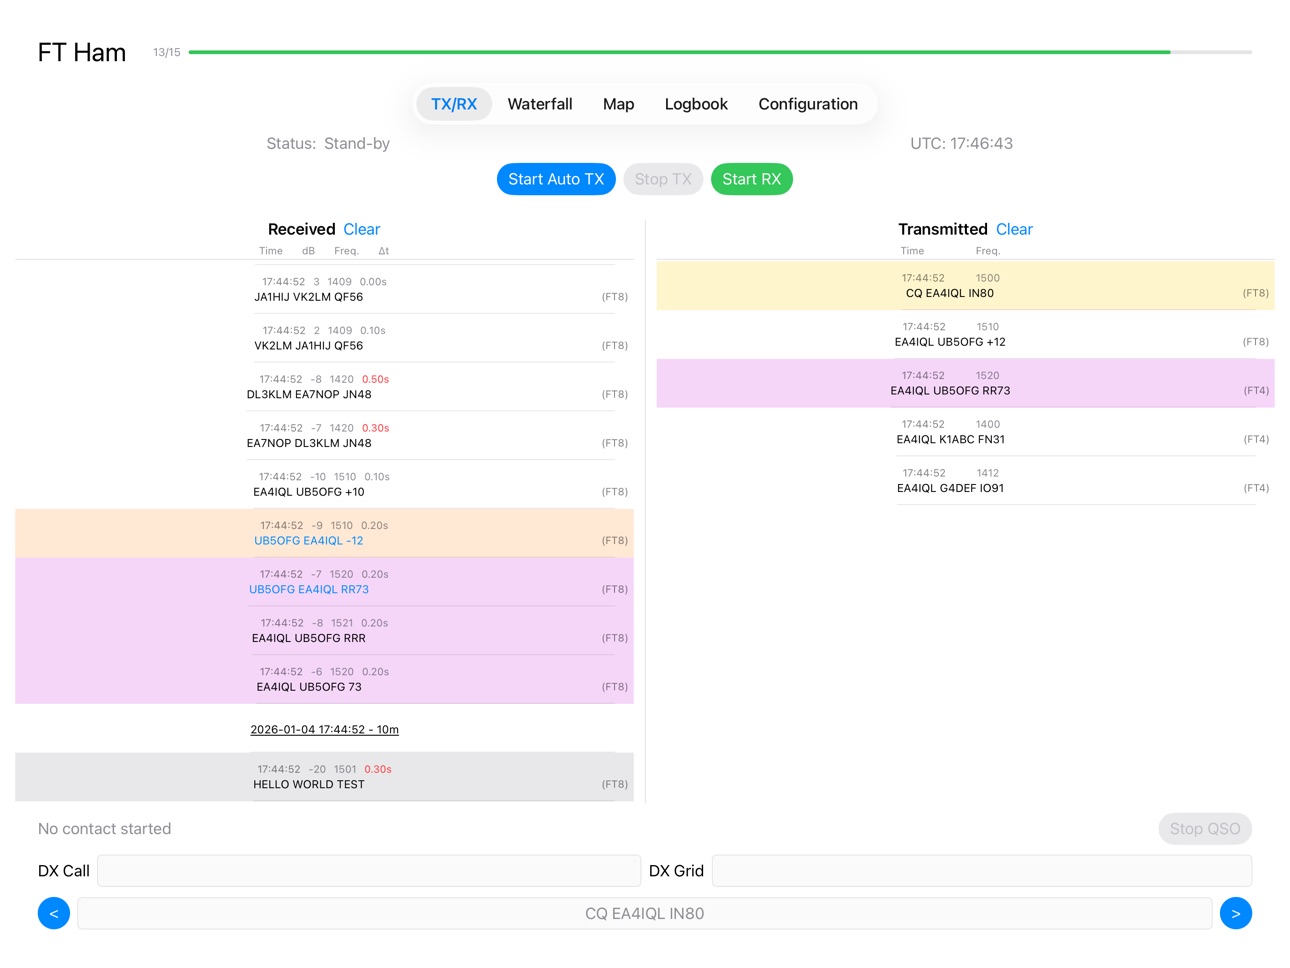The image size is (1290, 968).
Task: Open the Logbook tab
Action: [696, 104]
